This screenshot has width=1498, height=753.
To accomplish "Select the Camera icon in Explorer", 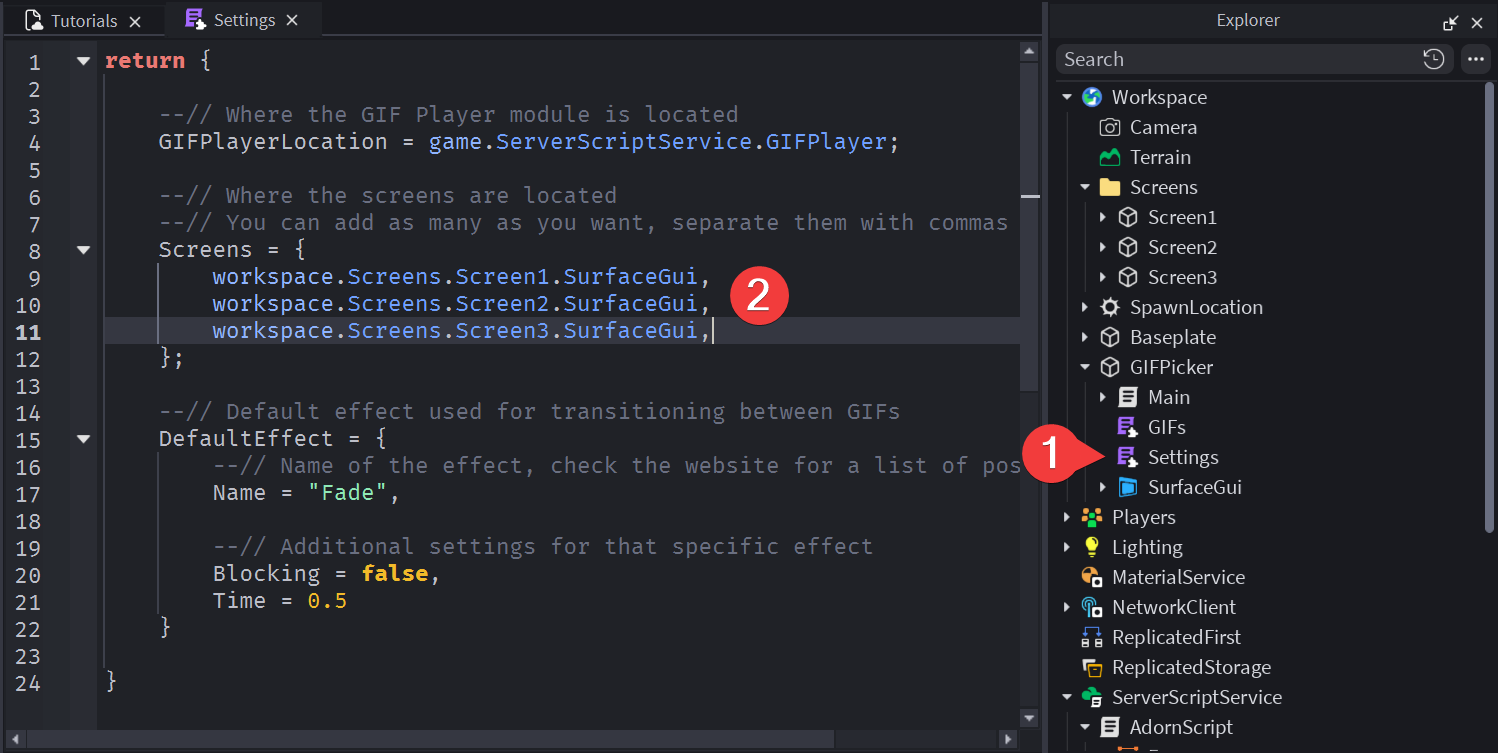I will click(x=1110, y=127).
